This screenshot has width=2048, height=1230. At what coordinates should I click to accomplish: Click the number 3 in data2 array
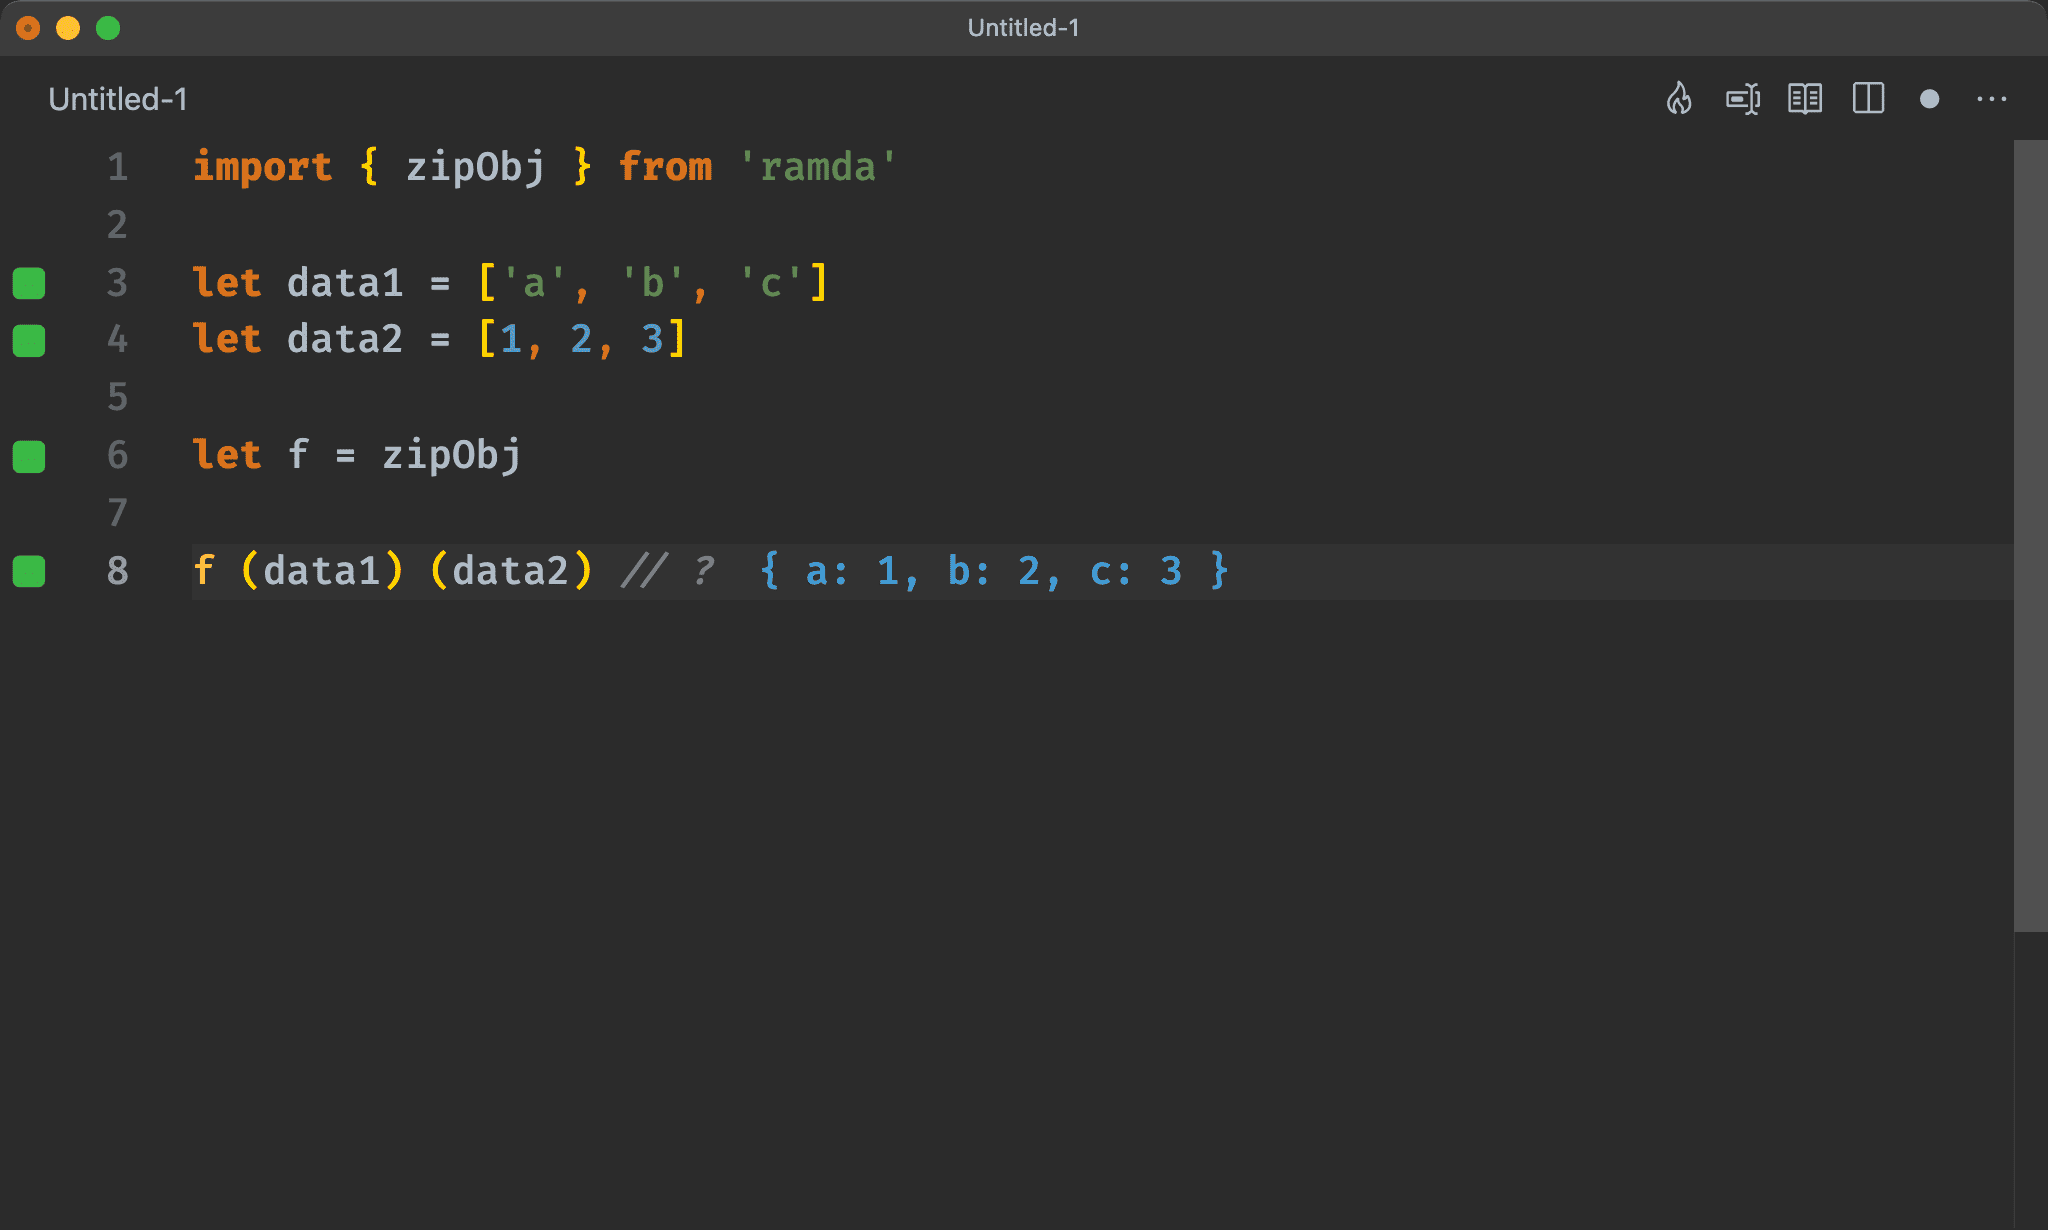click(652, 340)
